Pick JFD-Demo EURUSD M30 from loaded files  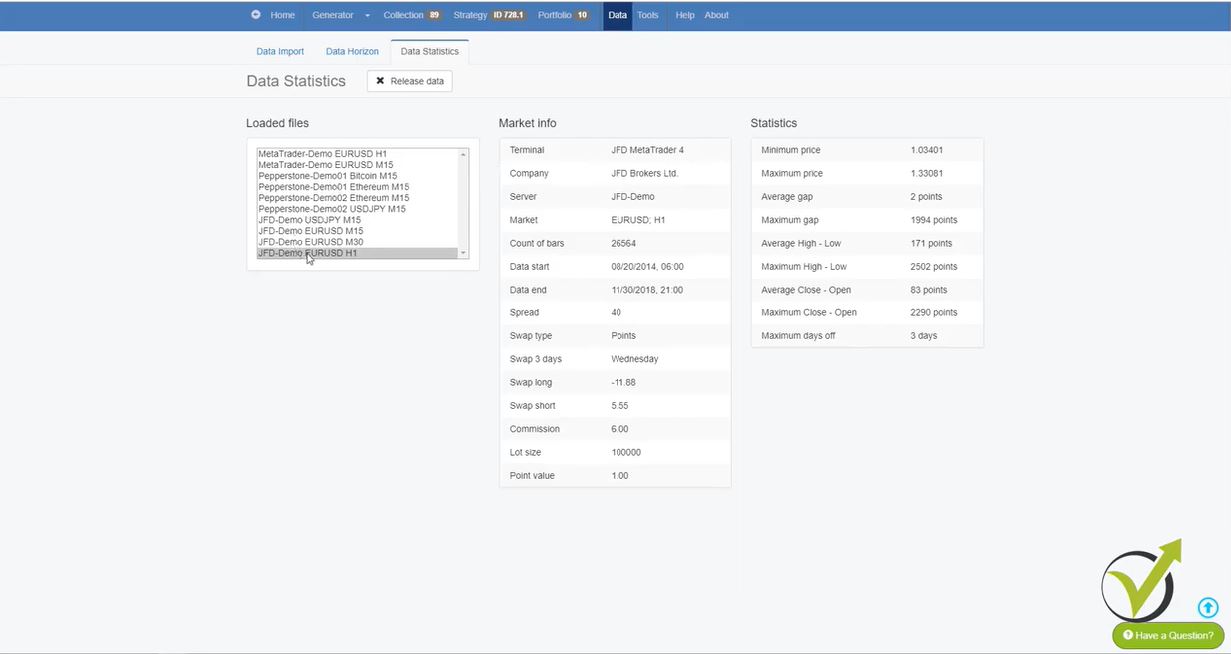tap(310, 242)
